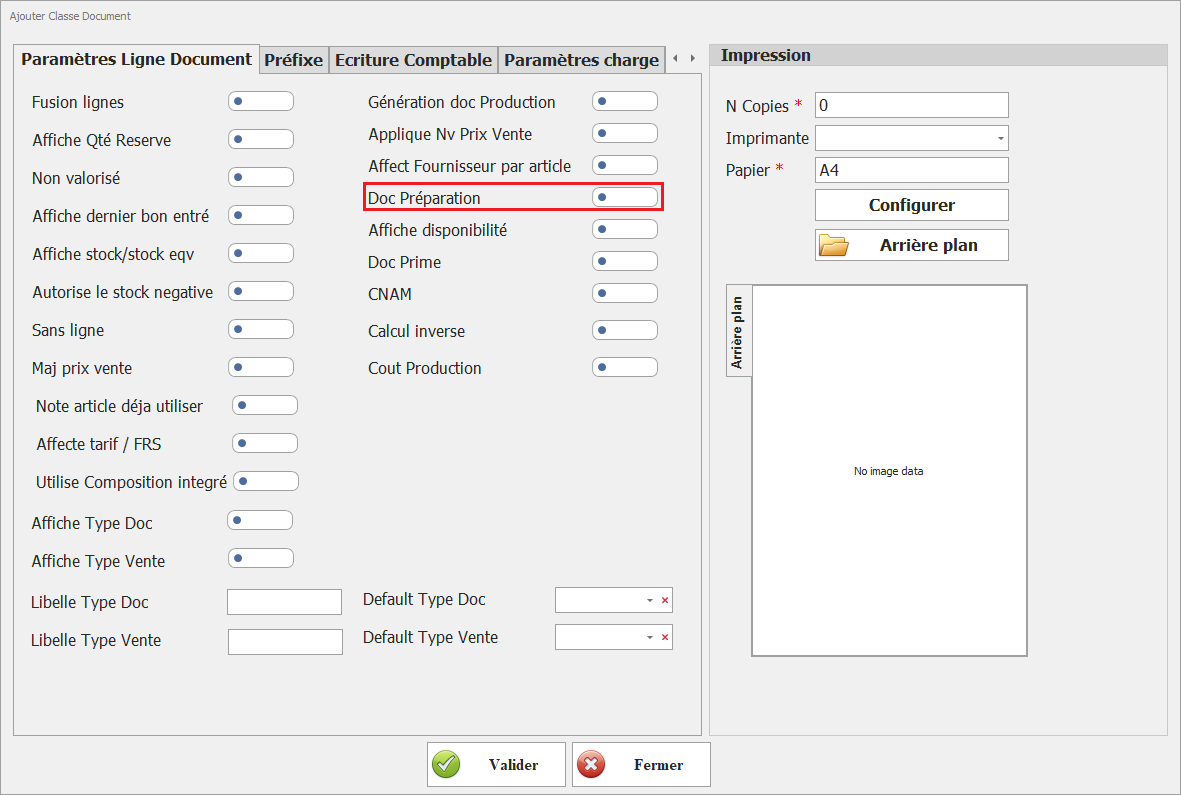Expand the Default Type Doc dropdown
Screen dimensions: 1181x795
[x=649, y=600]
